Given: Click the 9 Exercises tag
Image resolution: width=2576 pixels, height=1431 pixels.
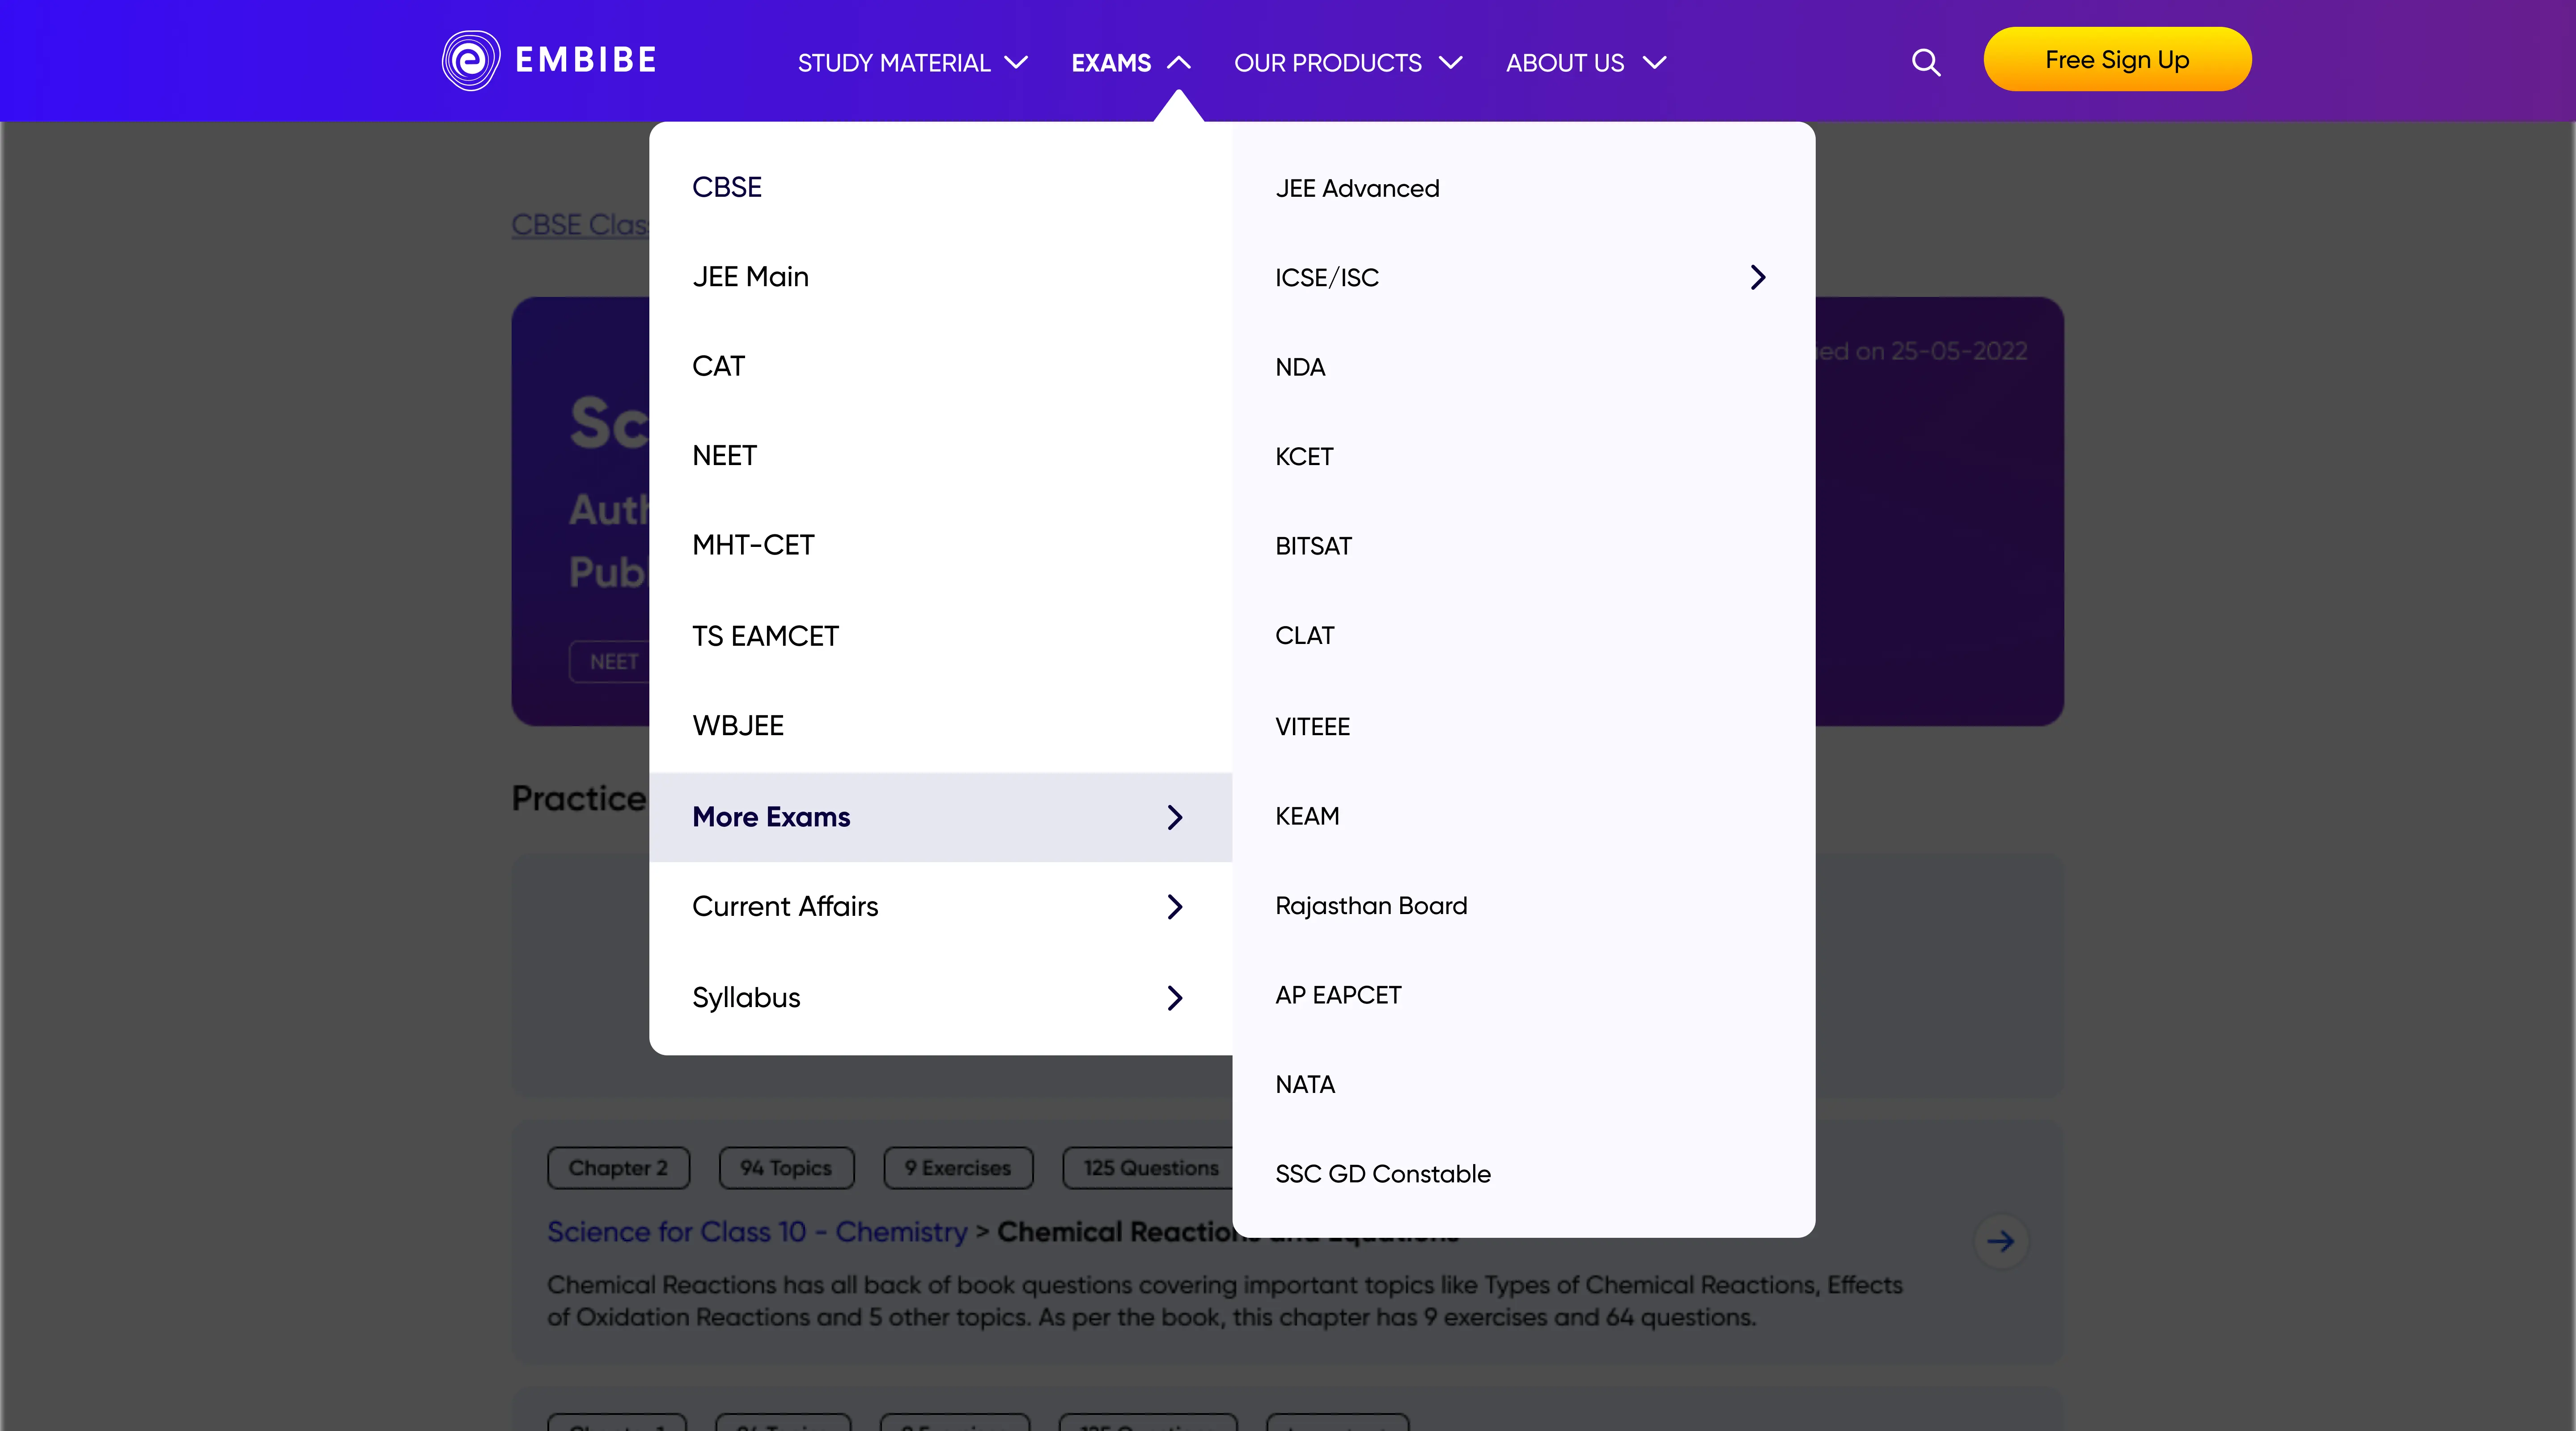Looking at the screenshot, I should (x=958, y=1168).
